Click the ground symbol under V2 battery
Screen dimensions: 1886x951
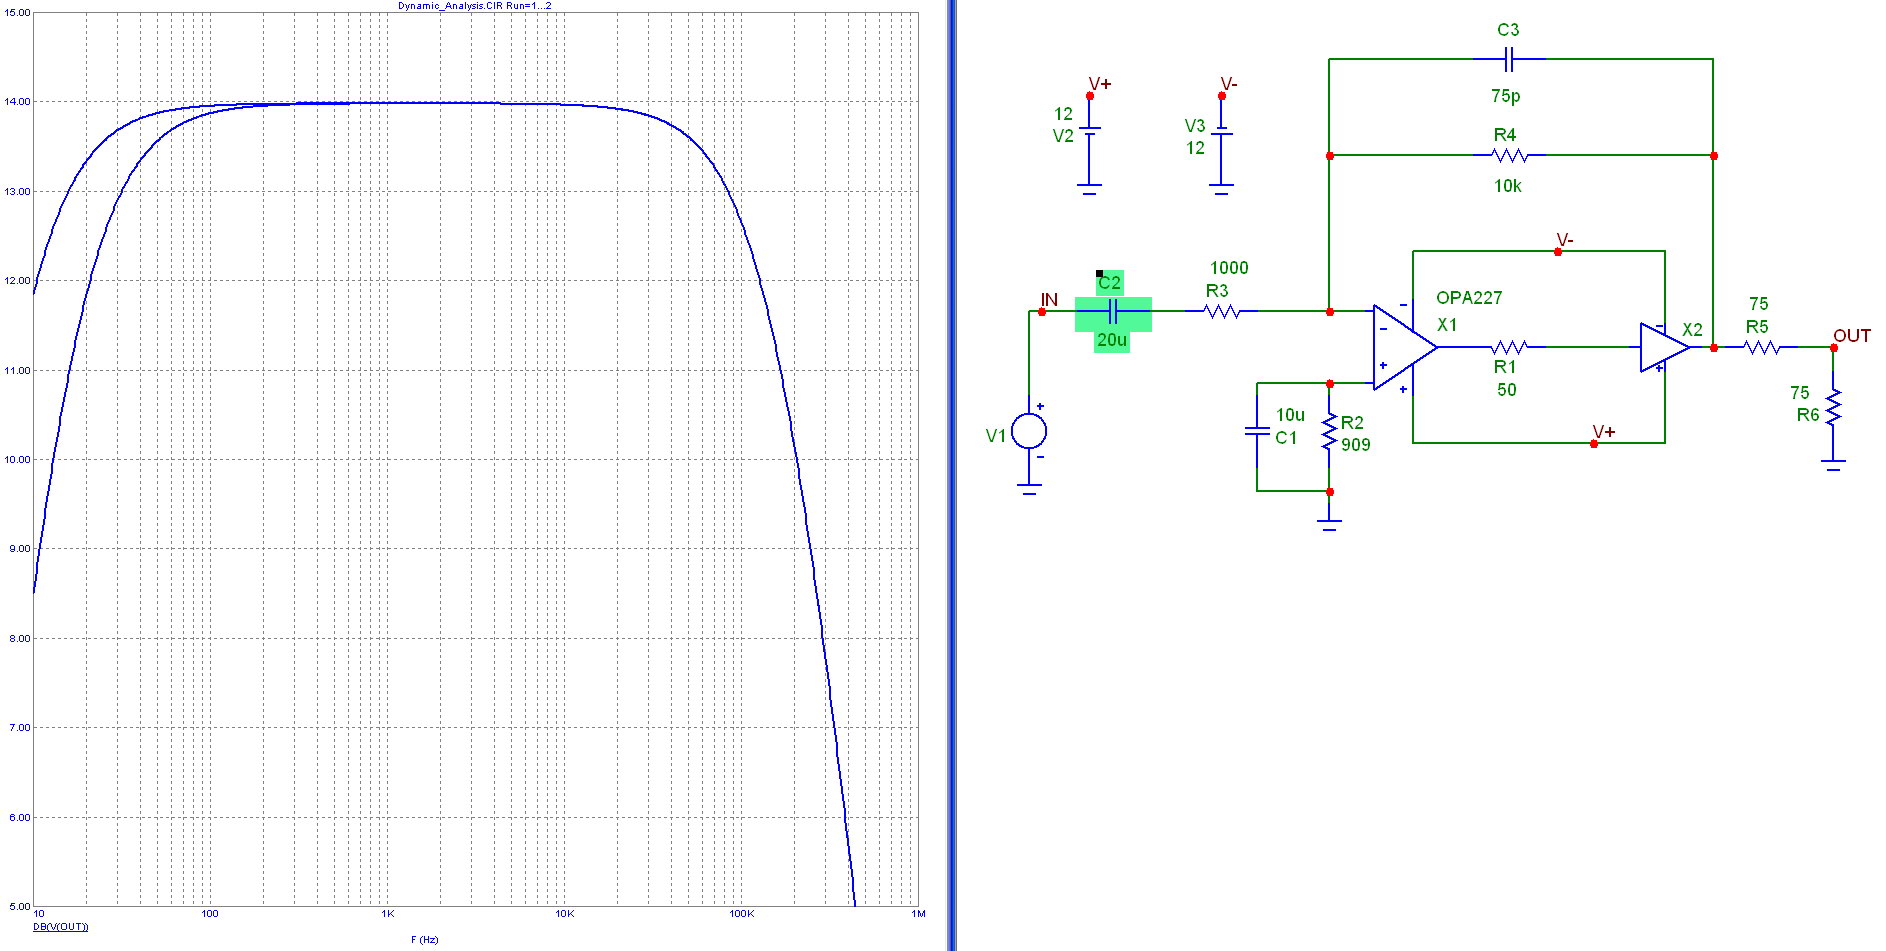click(x=1089, y=187)
